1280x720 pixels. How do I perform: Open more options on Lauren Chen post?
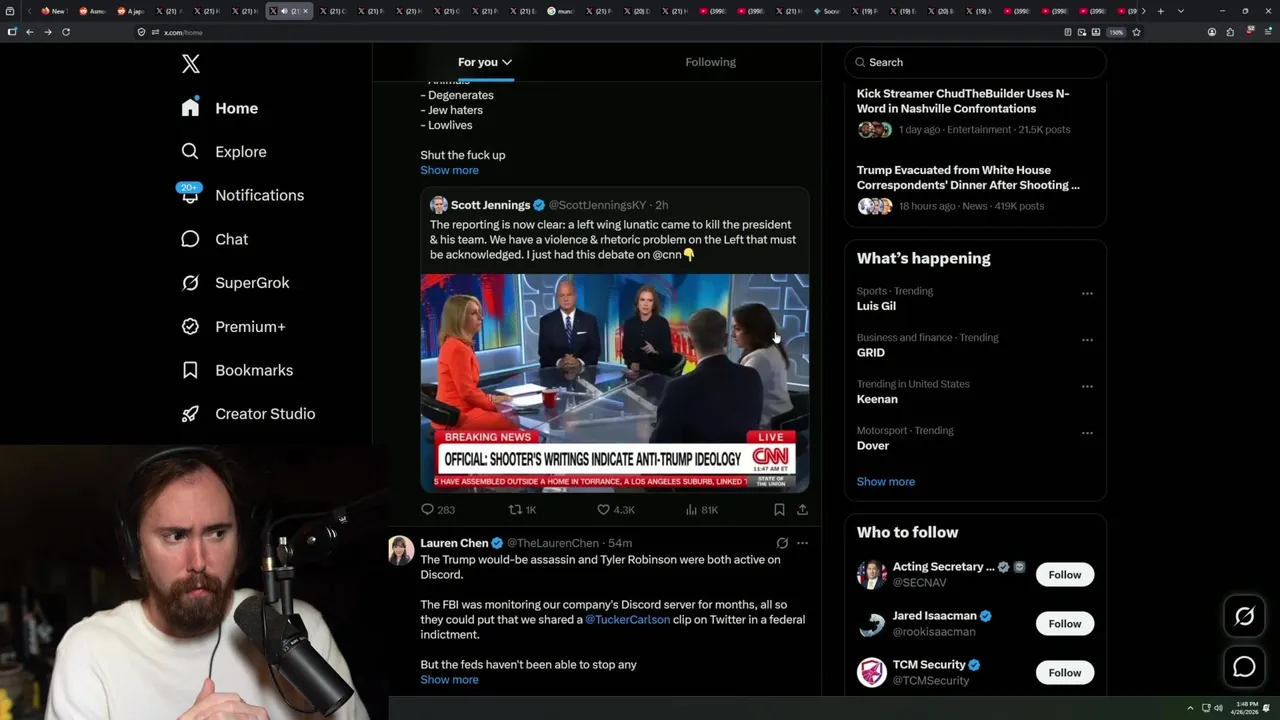coord(802,543)
